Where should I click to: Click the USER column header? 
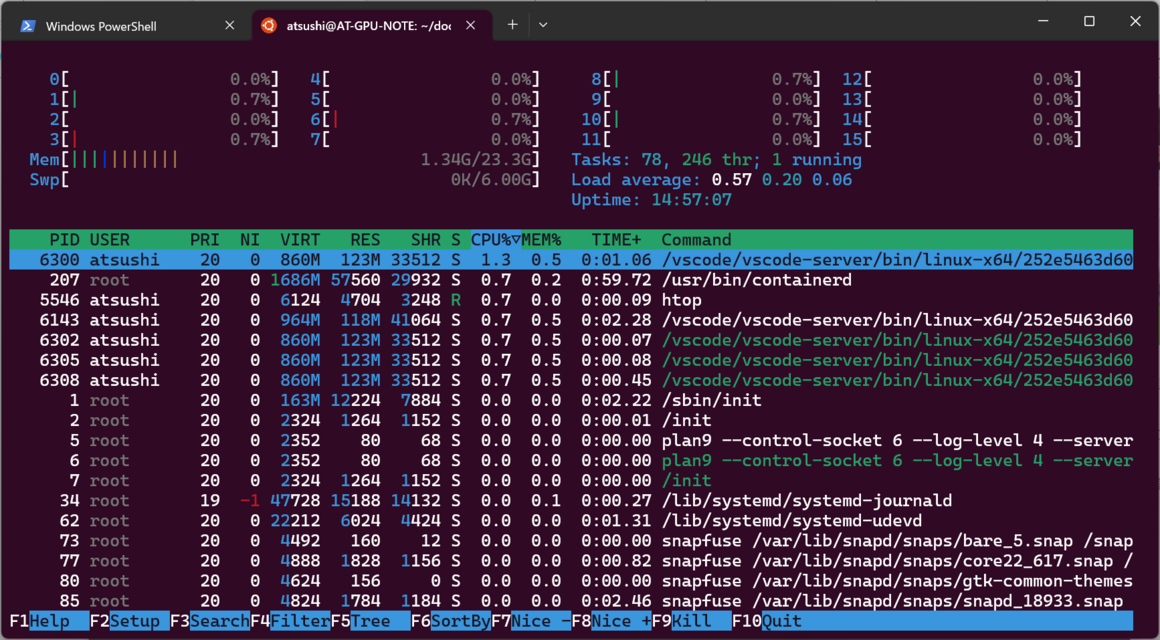click(110, 239)
